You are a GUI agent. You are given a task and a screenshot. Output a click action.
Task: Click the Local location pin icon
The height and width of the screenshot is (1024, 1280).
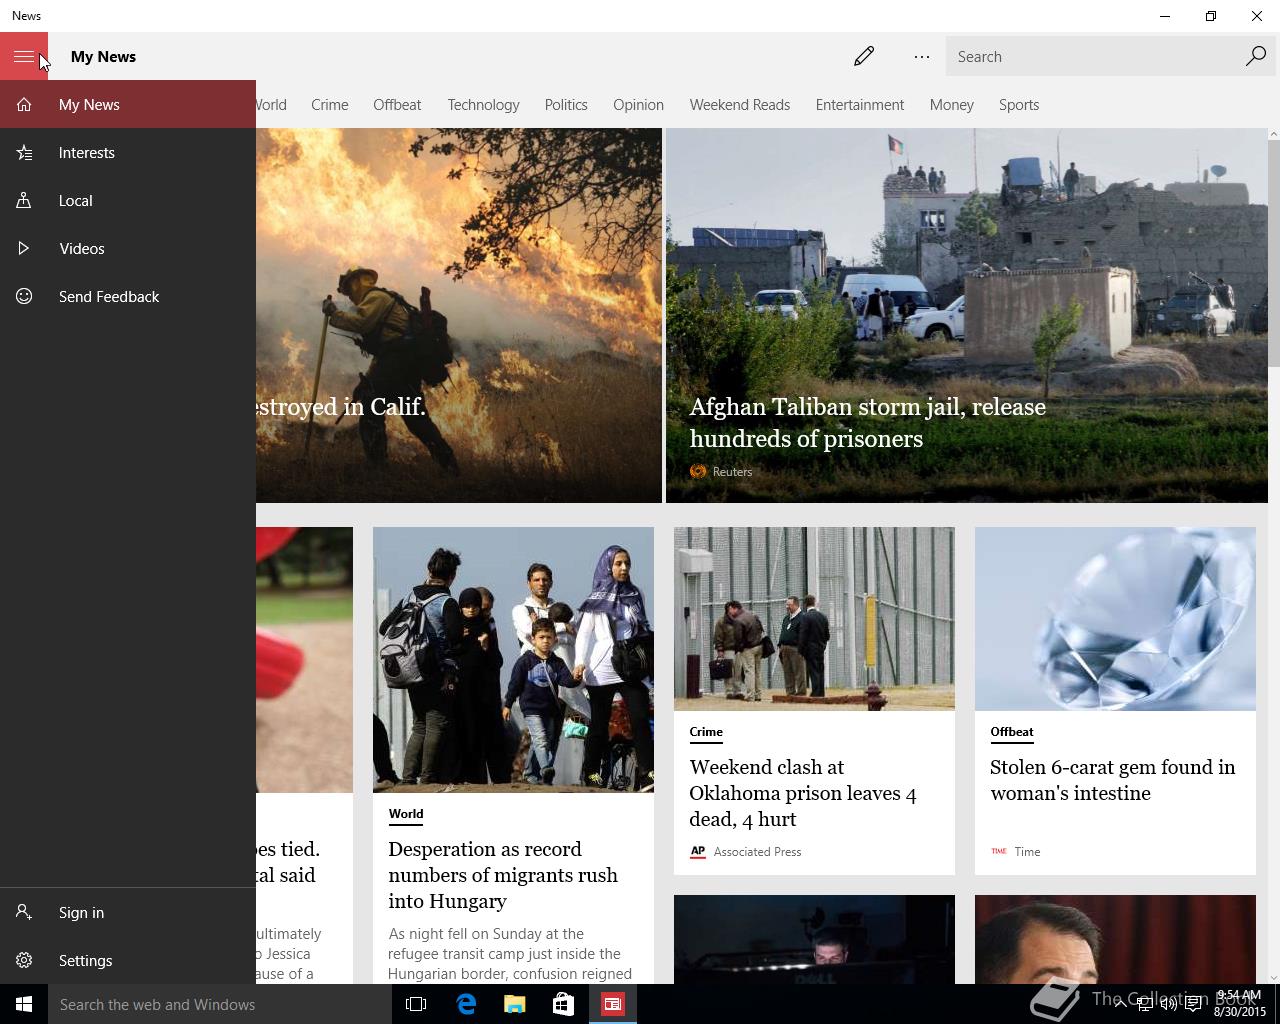[24, 200]
